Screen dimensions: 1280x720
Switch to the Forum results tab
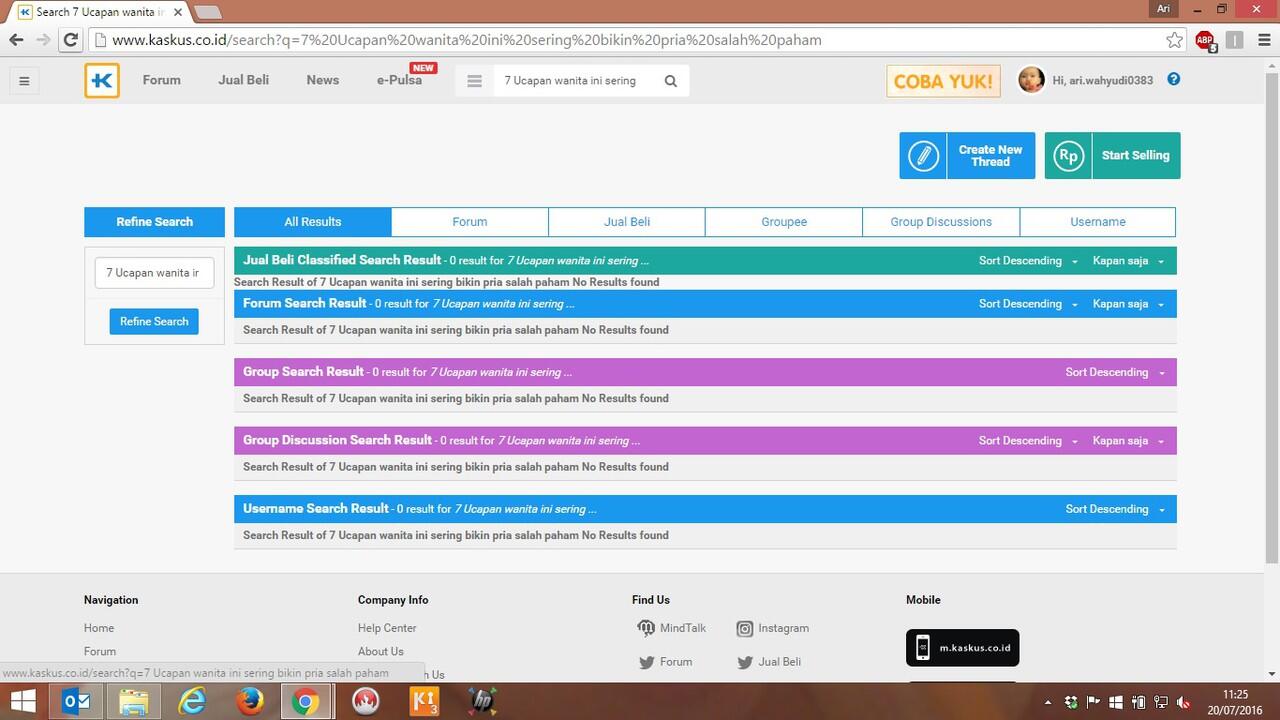(x=470, y=222)
